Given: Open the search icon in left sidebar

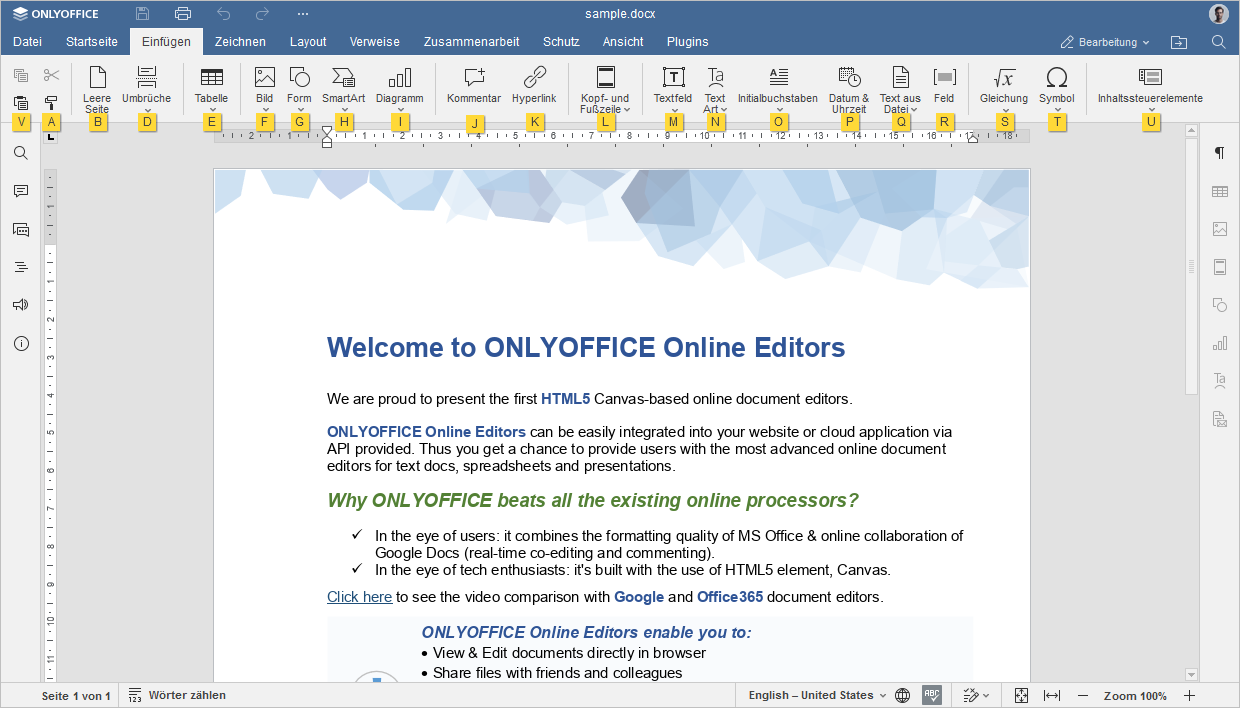Looking at the screenshot, I should coord(21,153).
